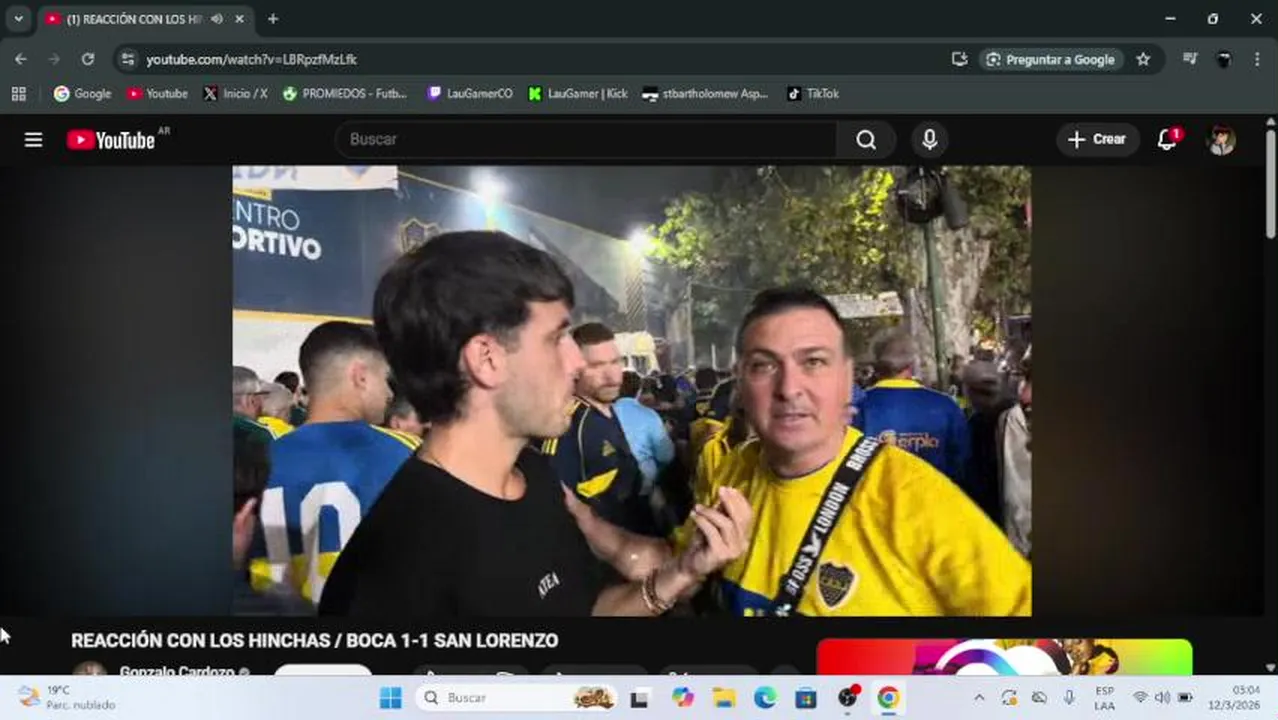View site information icon in address bar

(127, 59)
